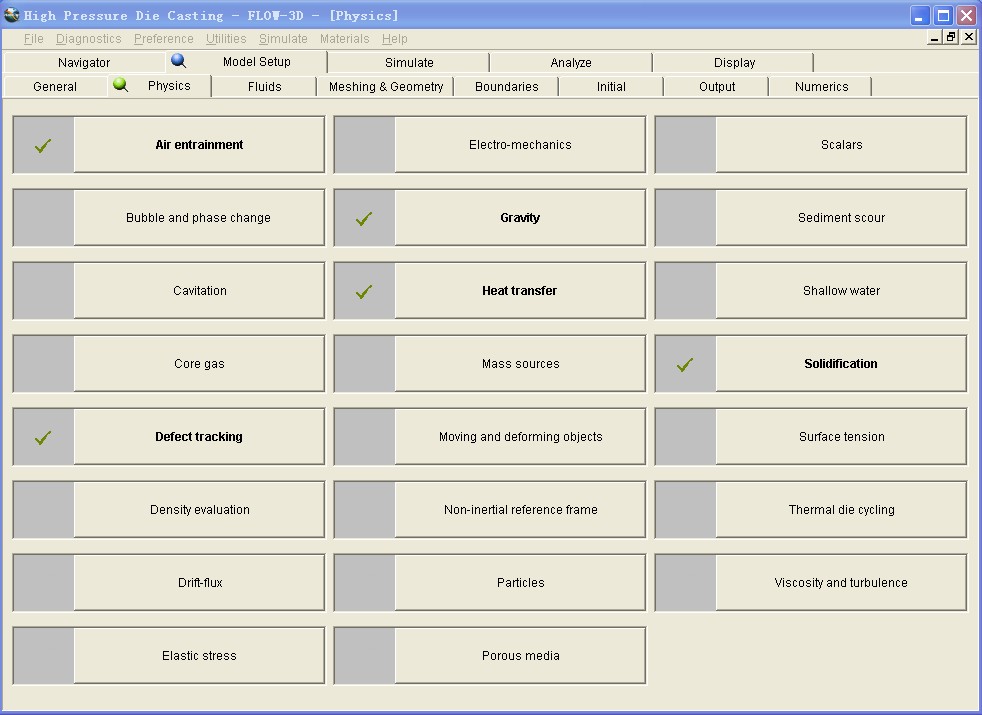Uncheck the Air entrainment checkbox
The height and width of the screenshot is (715, 982).
click(x=43, y=145)
